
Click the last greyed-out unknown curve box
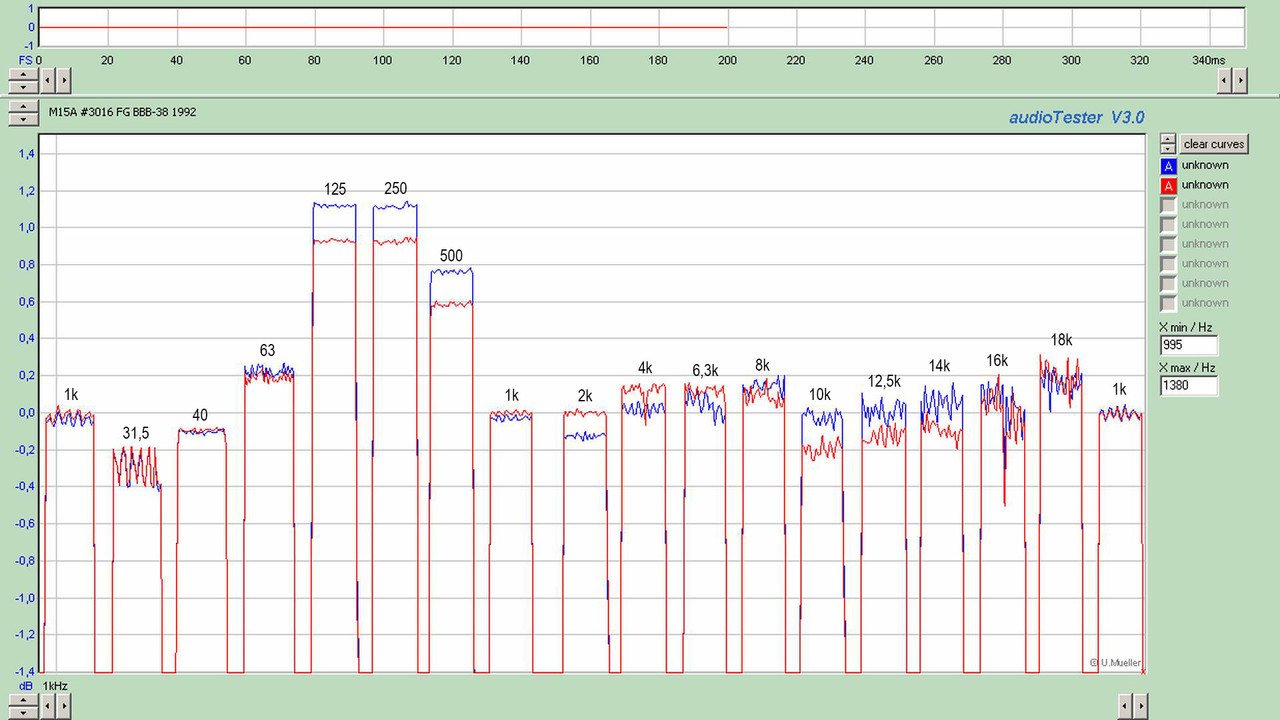coord(1168,303)
